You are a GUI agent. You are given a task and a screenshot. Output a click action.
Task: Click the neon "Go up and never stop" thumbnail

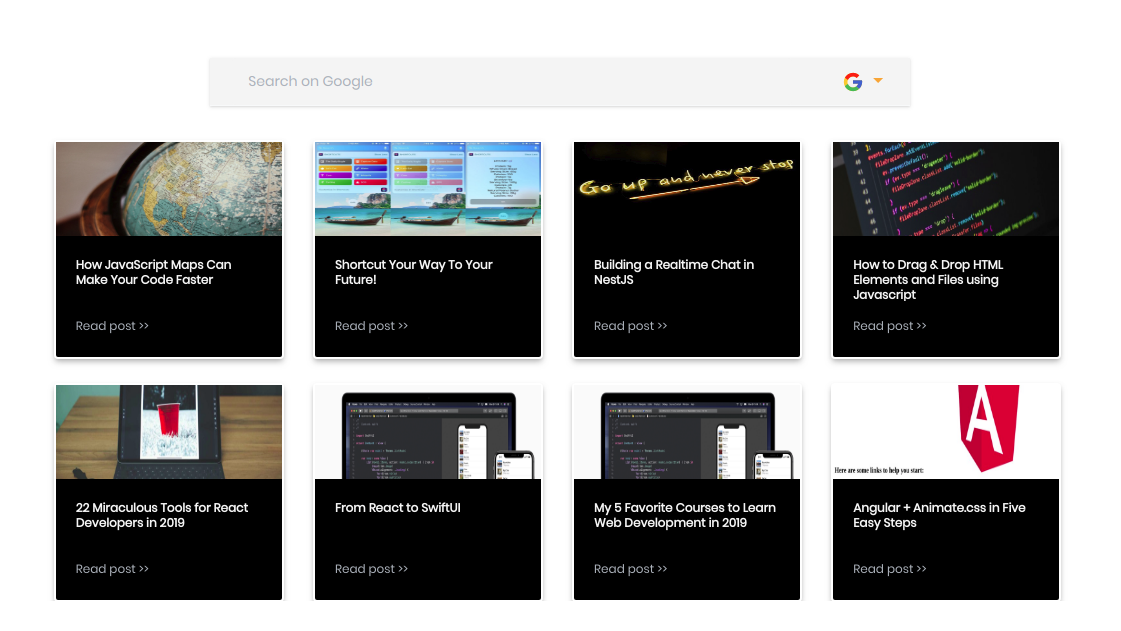[x=686, y=188]
